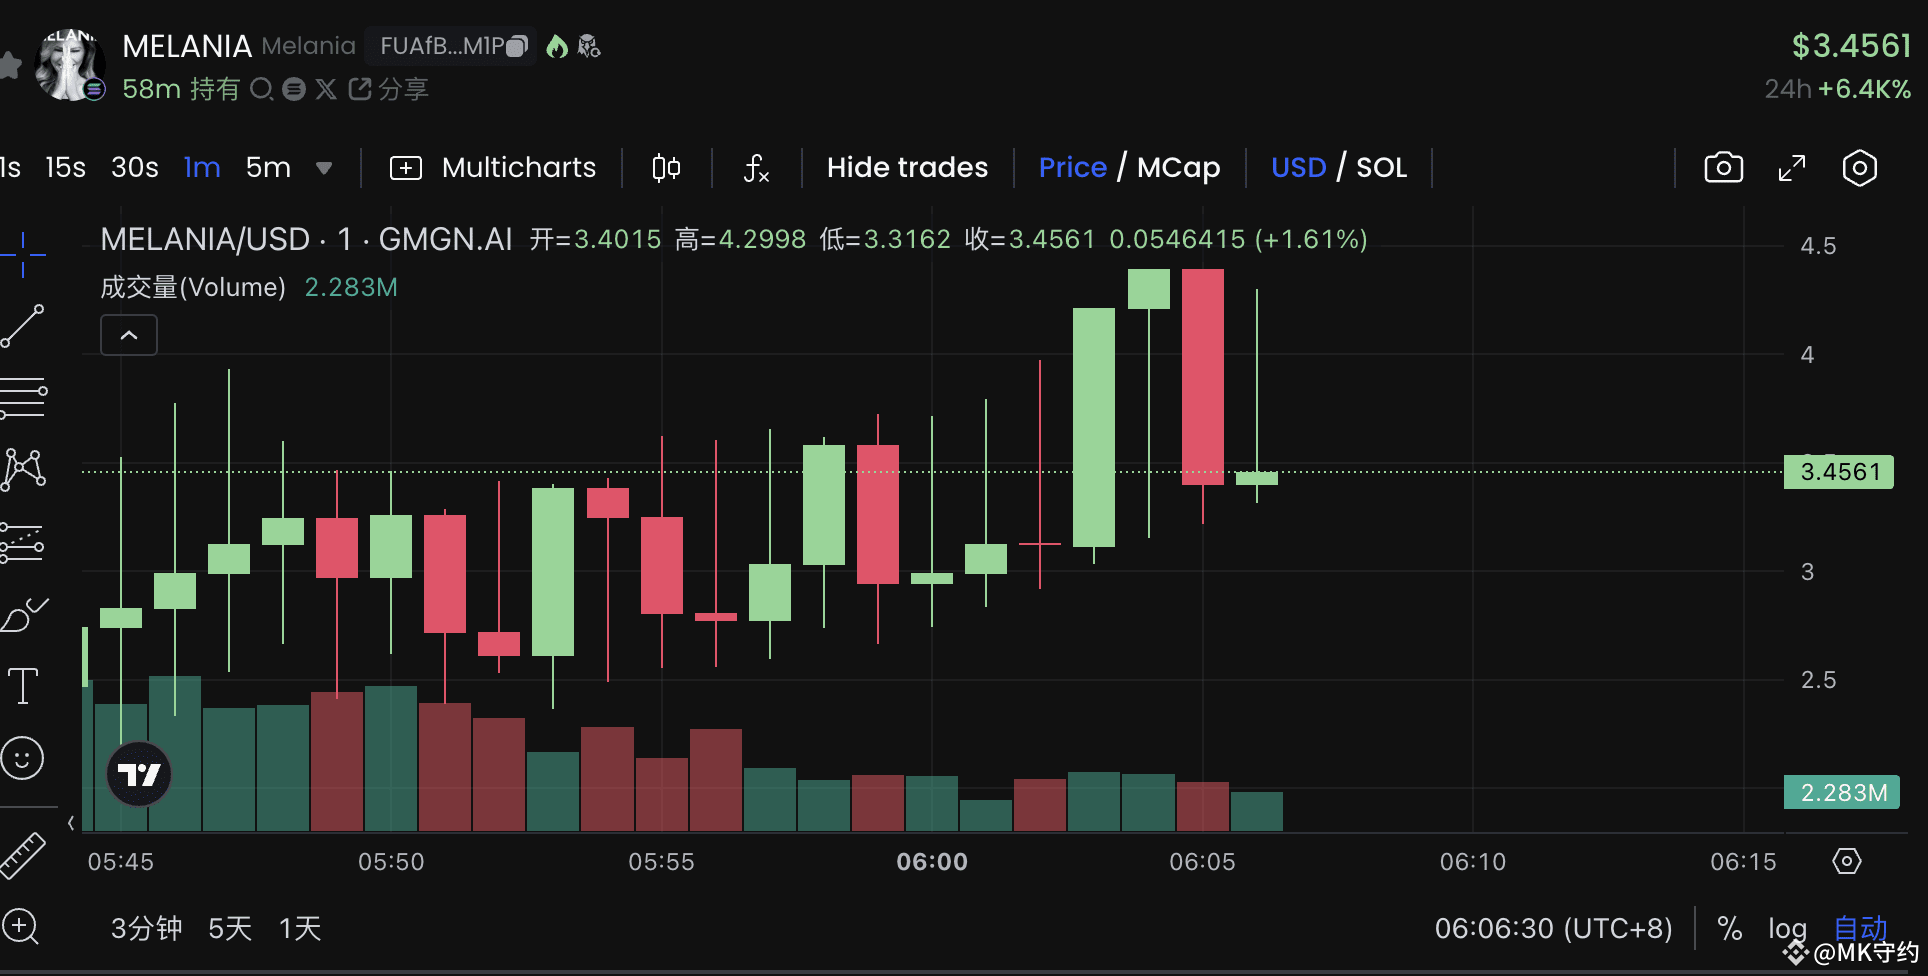Viewport: 1928px width, 976px height.
Task: Open the owl security check icon
Action: (589, 46)
